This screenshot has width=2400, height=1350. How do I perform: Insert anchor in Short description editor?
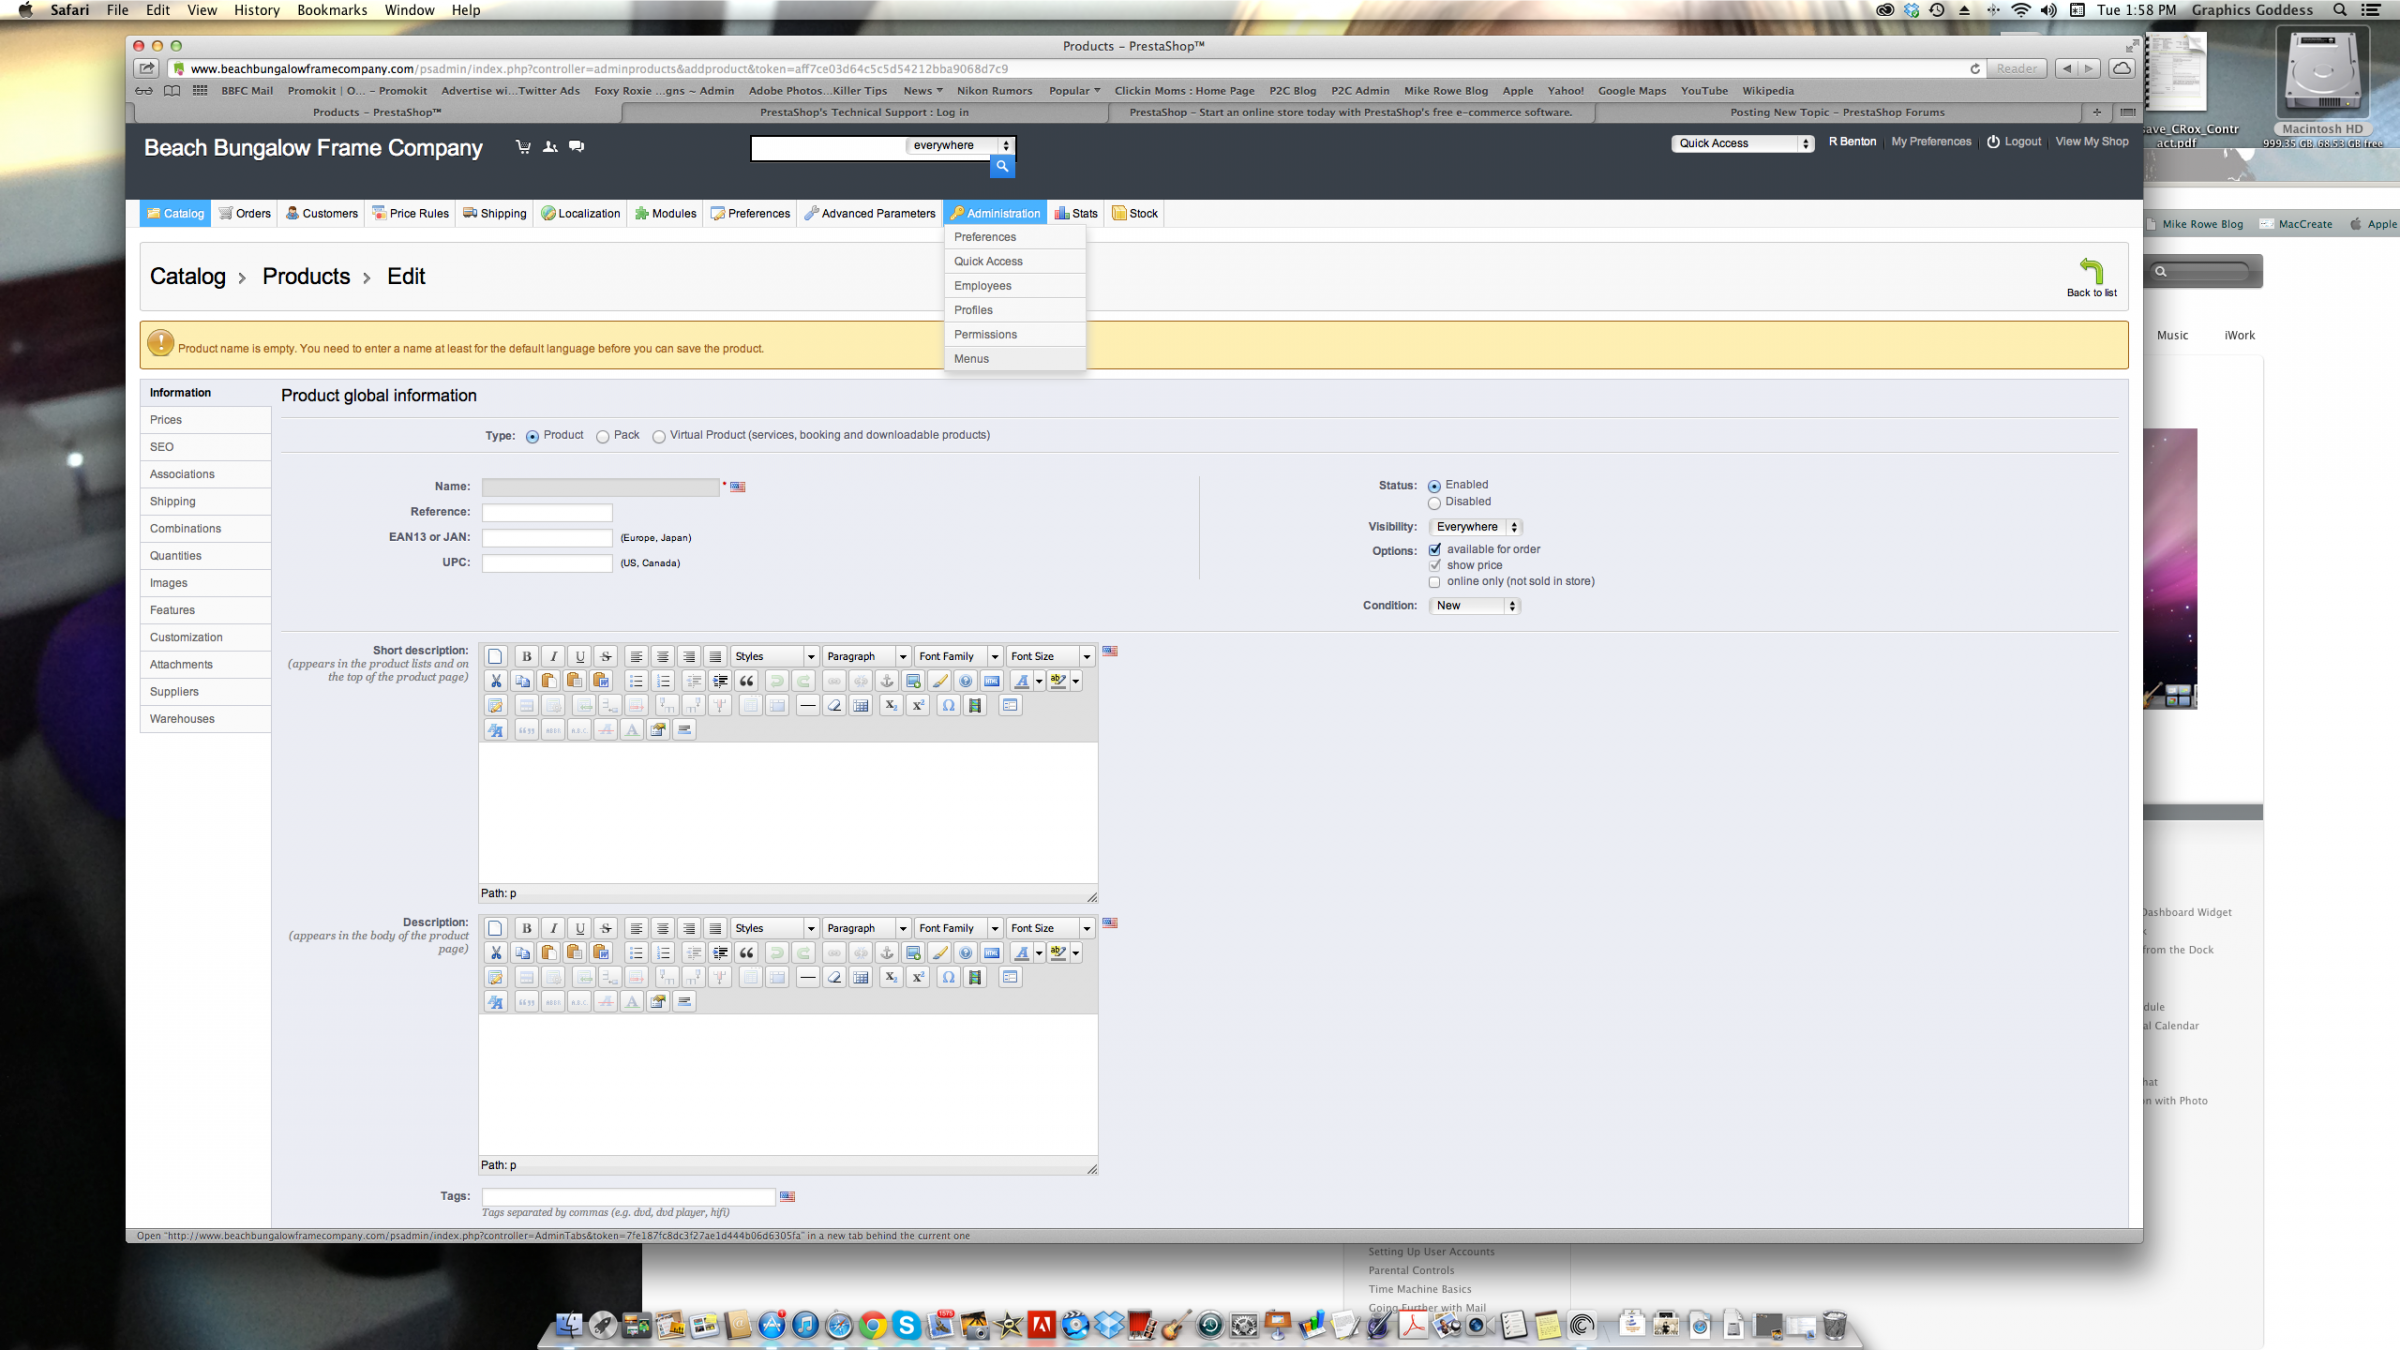pos(886,681)
